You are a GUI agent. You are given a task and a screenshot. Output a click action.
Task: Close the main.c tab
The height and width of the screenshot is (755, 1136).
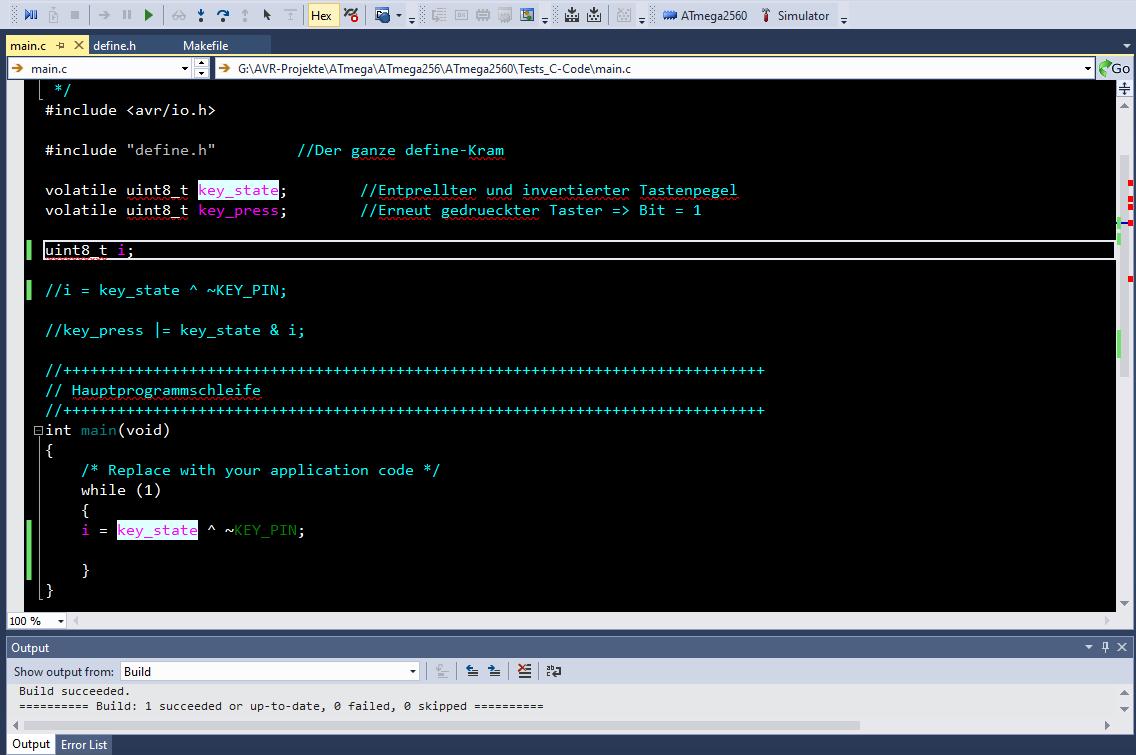79,46
